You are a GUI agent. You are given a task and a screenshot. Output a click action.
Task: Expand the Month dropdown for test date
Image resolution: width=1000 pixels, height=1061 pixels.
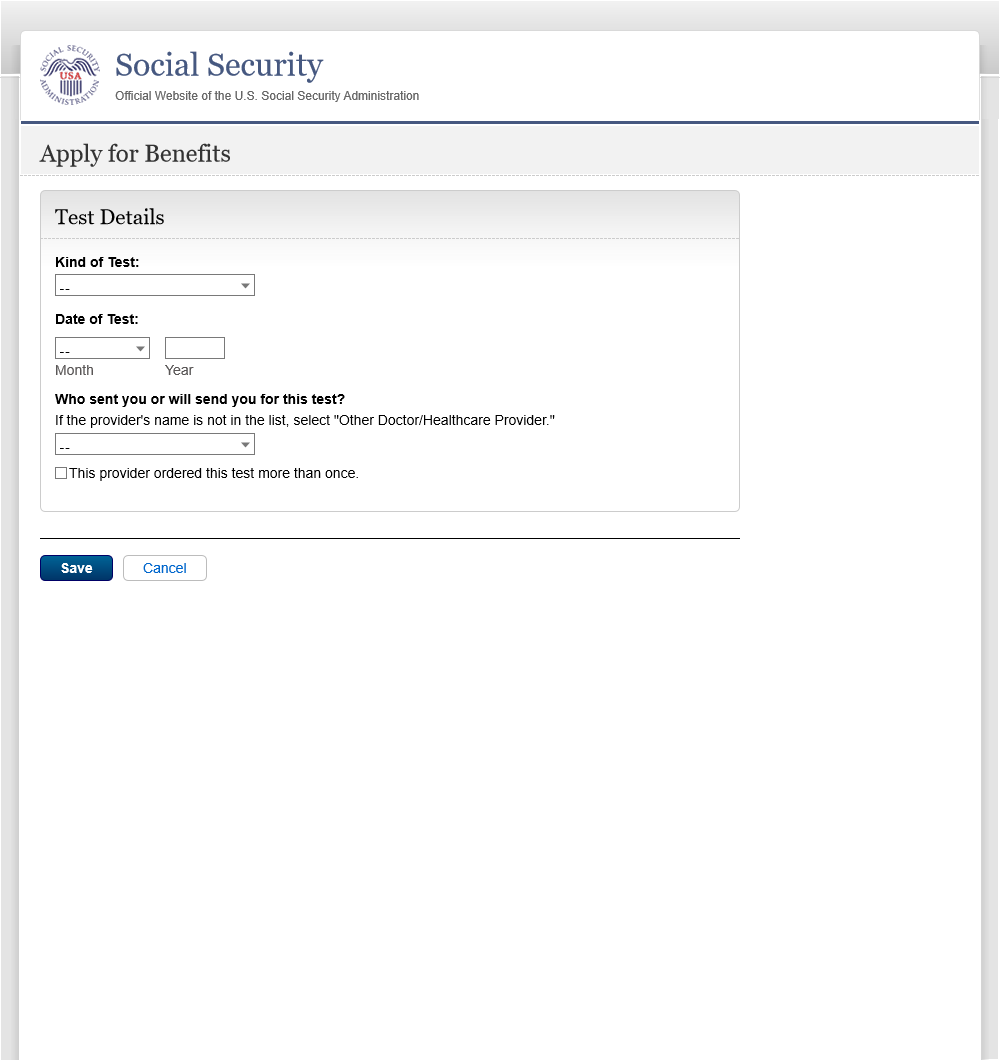point(102,349)
